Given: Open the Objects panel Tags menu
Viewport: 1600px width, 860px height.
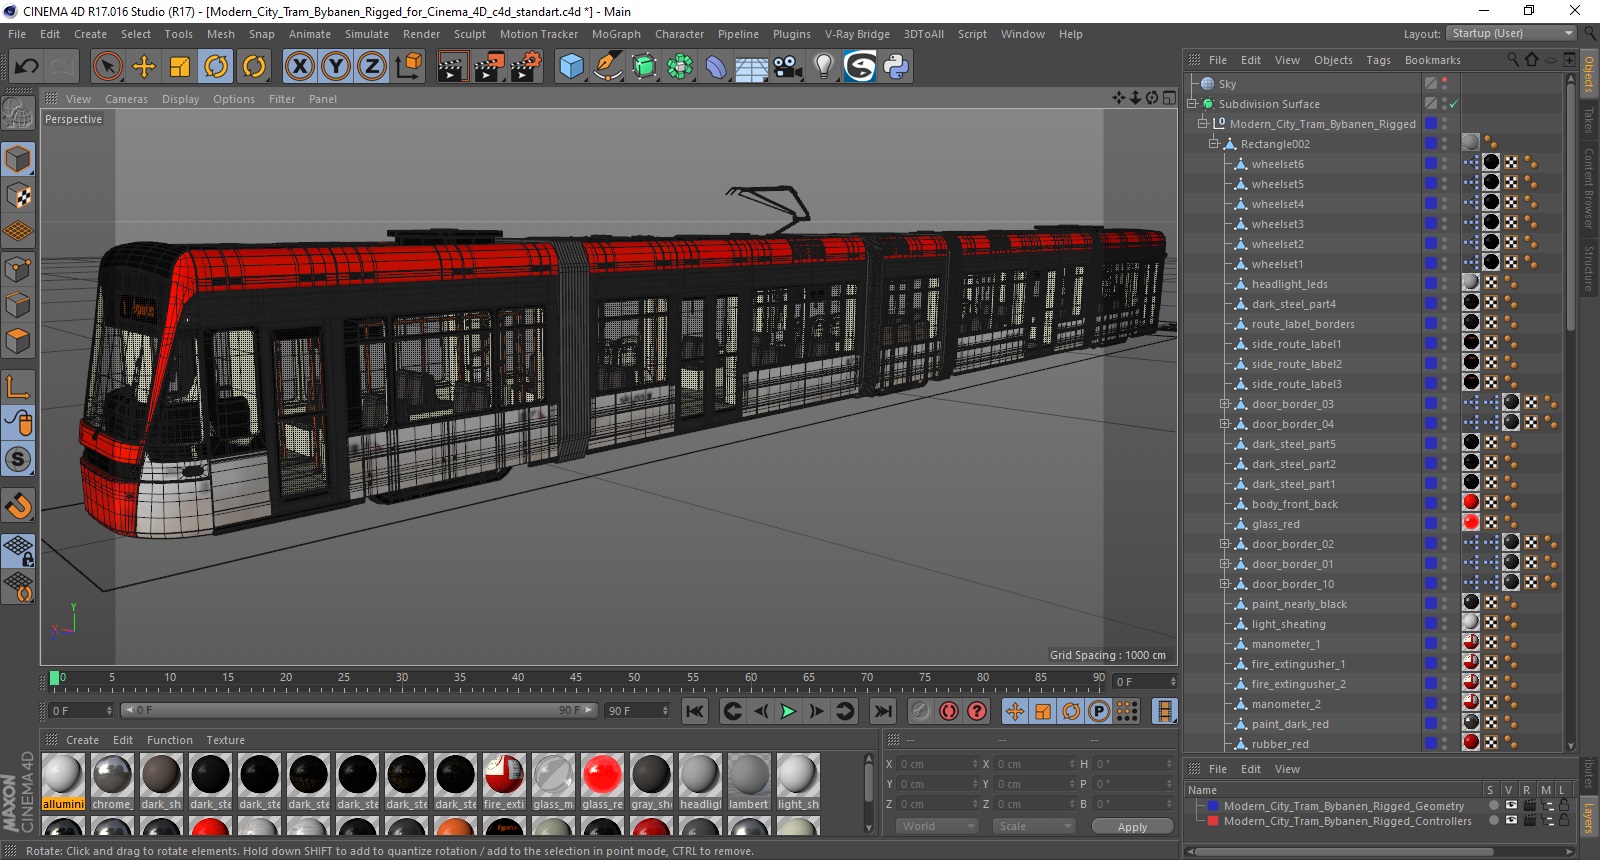Looking at the screenshot, I should click(1378, 60).
